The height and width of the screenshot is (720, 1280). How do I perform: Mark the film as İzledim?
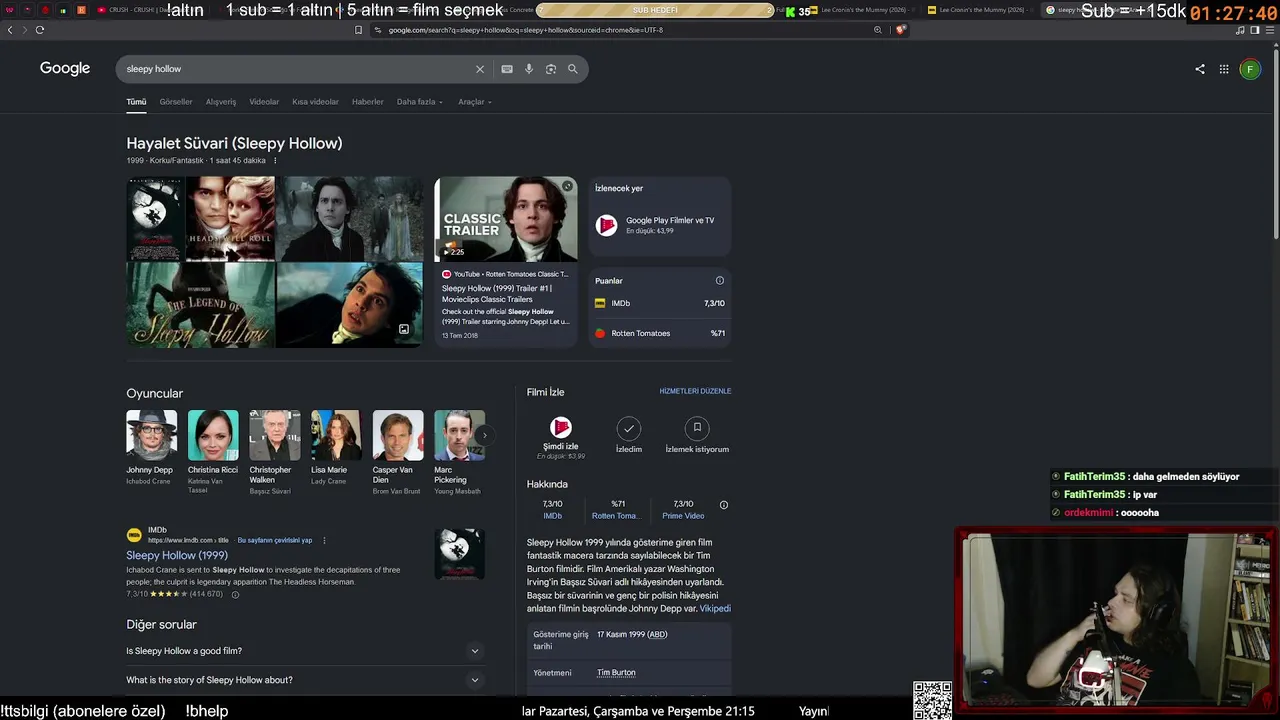pos(628,436)
